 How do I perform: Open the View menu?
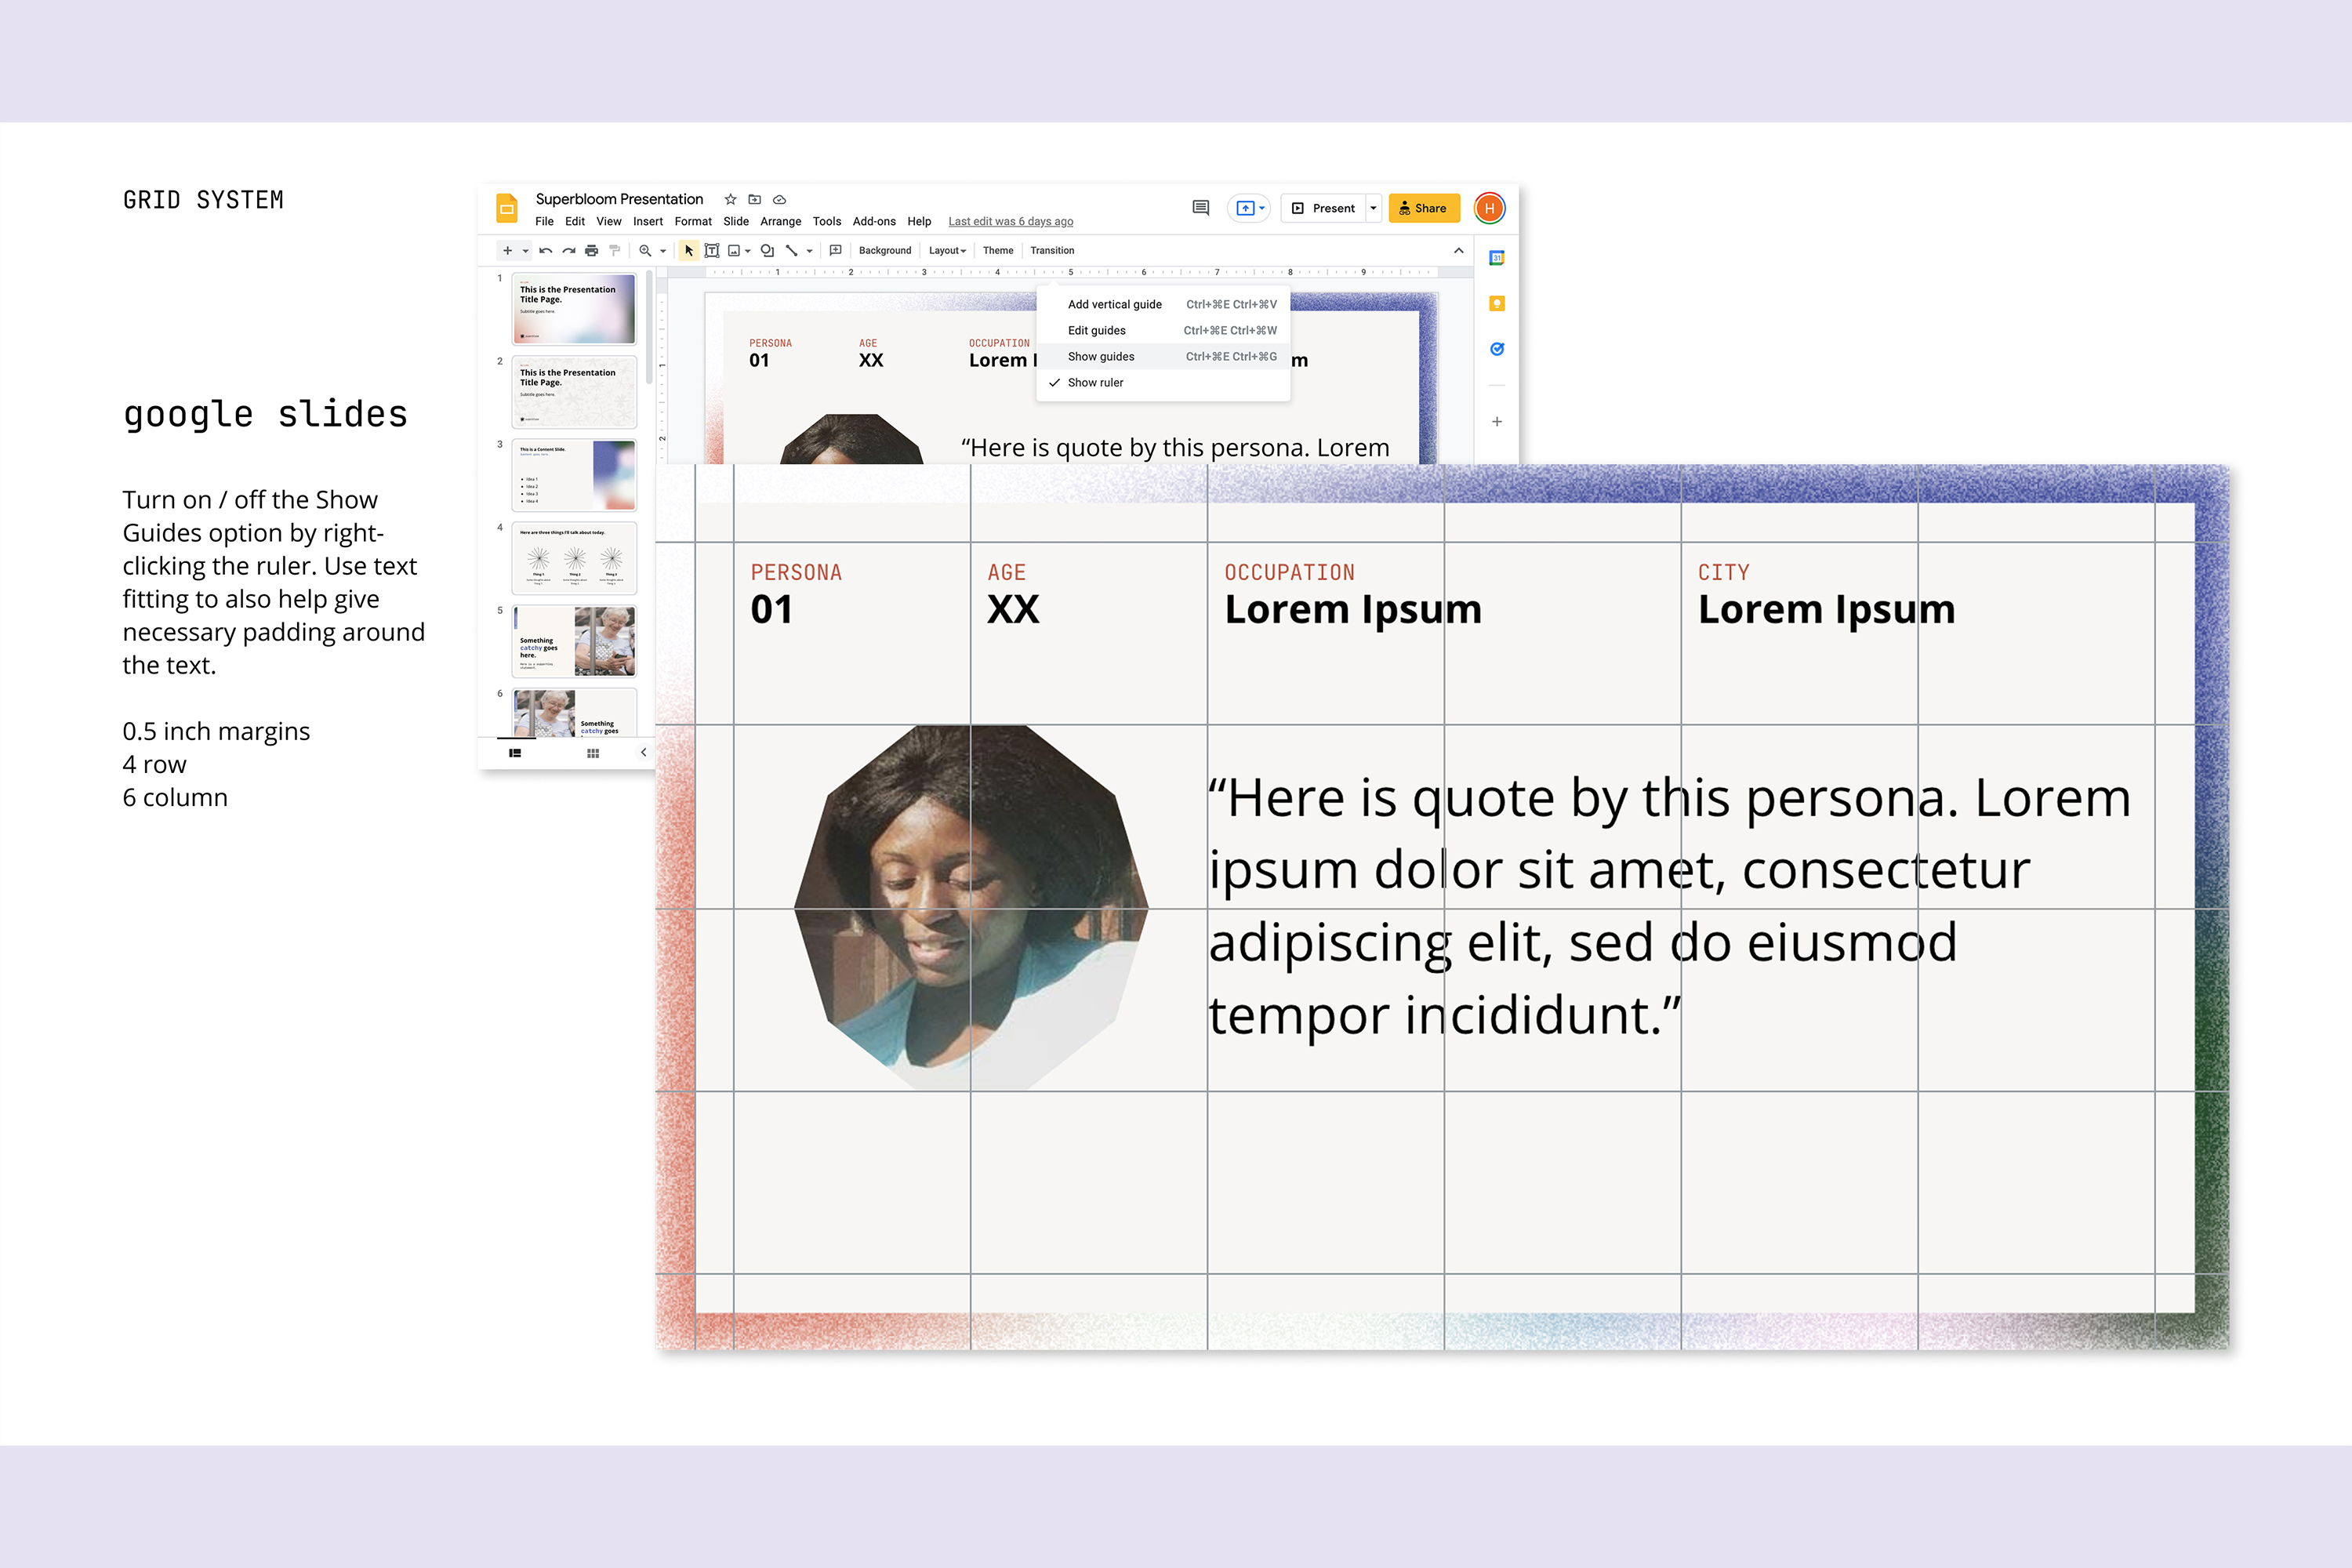click(609, 222)
